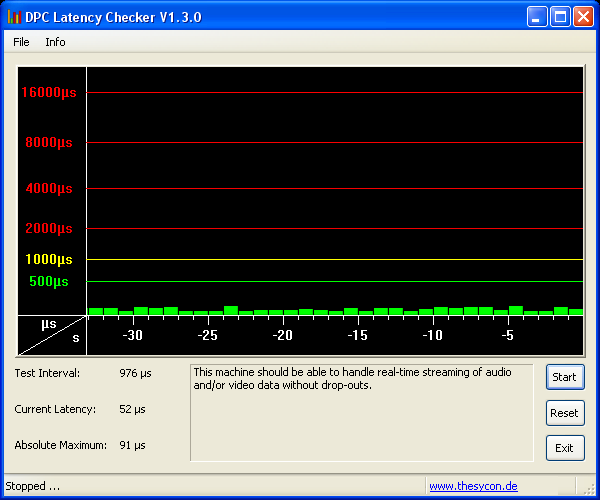Click the Reset button
Image resolution: width=600 pixels, height=500 pixels.
(565, 413)
